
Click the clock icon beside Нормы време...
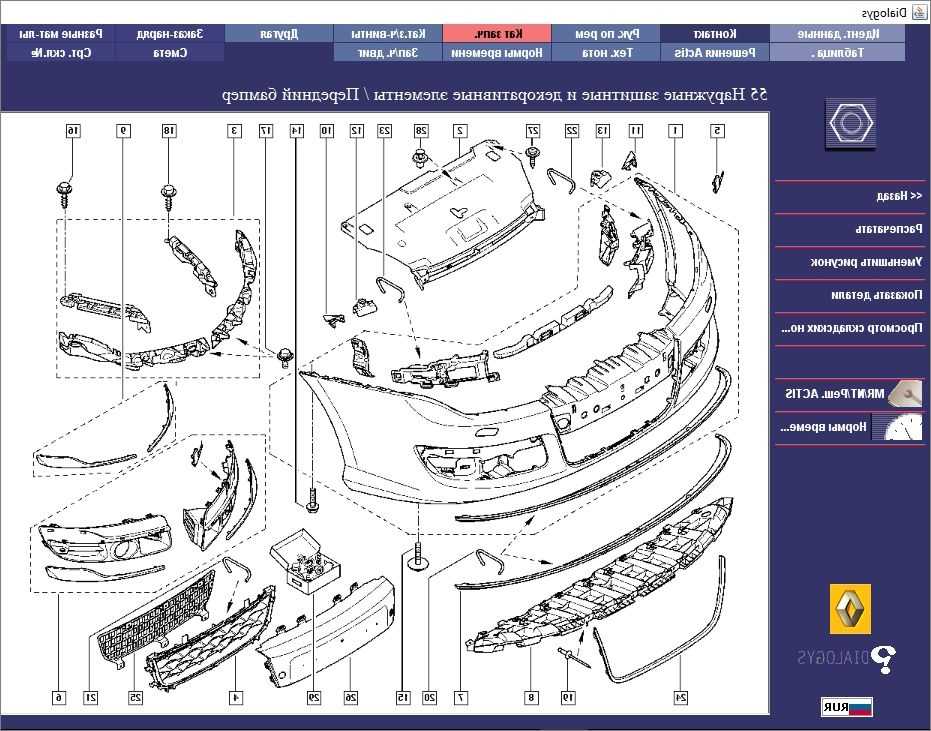click(903, 427)
